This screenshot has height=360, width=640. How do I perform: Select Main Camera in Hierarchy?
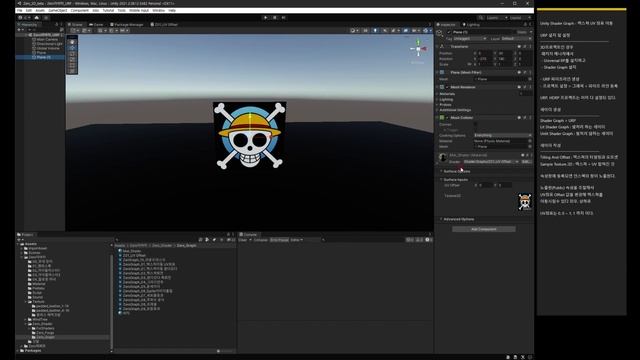click(47, 39)
